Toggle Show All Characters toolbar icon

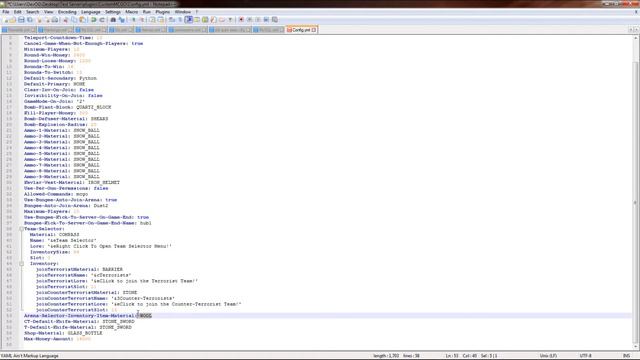(x=180, y=20)
